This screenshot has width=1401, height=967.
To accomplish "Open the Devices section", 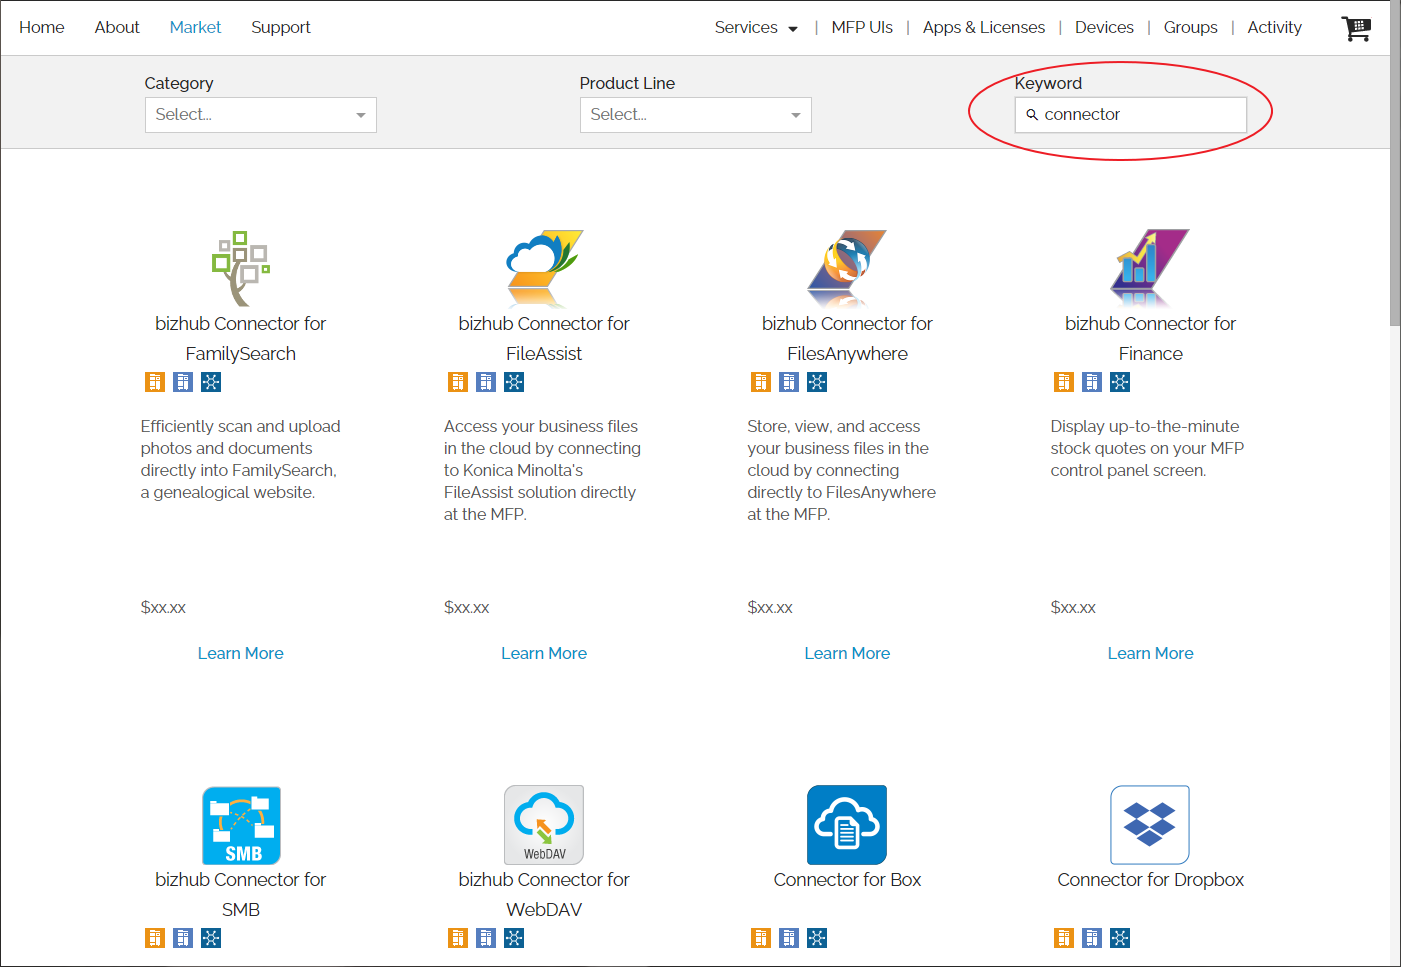I will pyautogui.click(x=1104, y=28).
